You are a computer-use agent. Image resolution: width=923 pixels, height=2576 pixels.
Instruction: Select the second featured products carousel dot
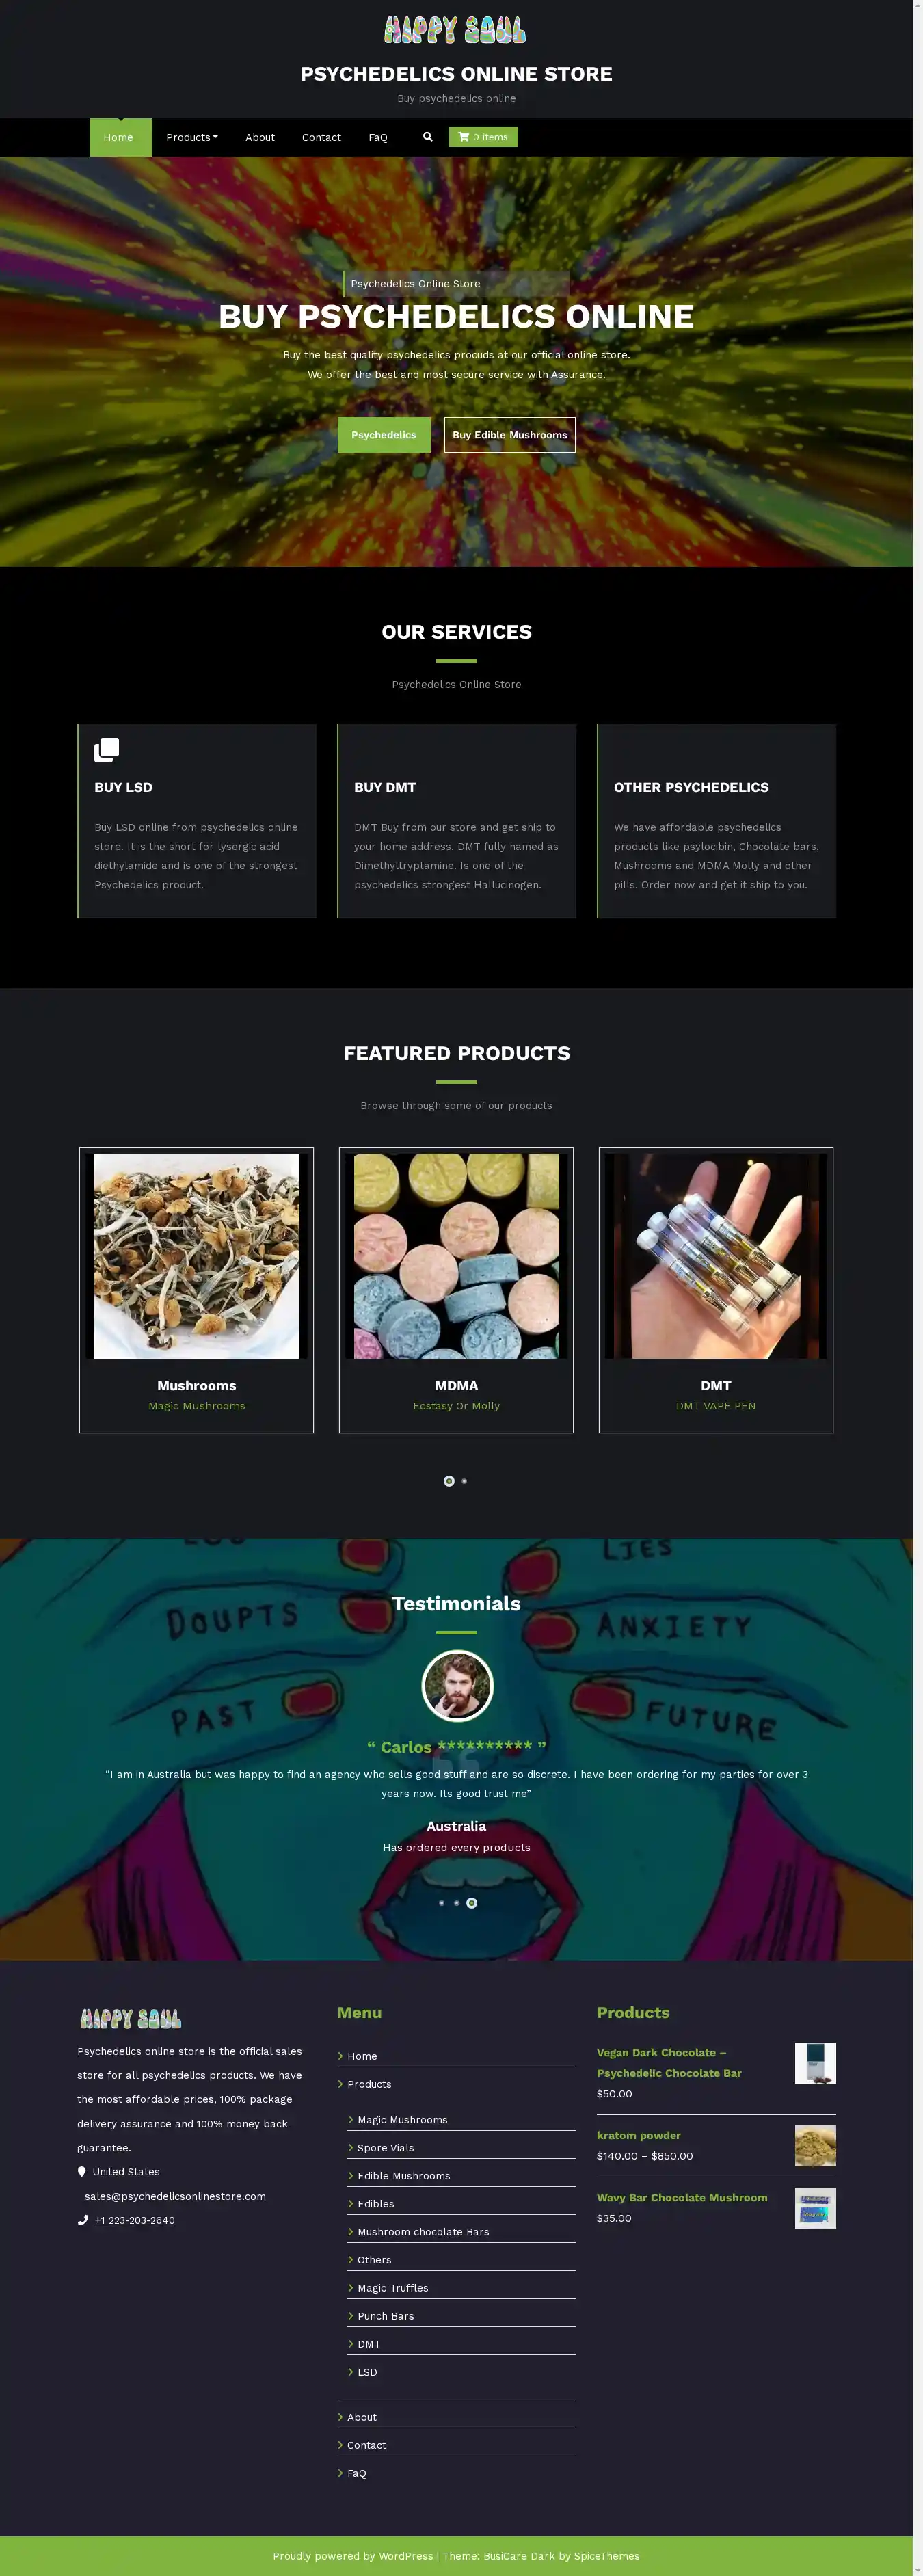464,1481
